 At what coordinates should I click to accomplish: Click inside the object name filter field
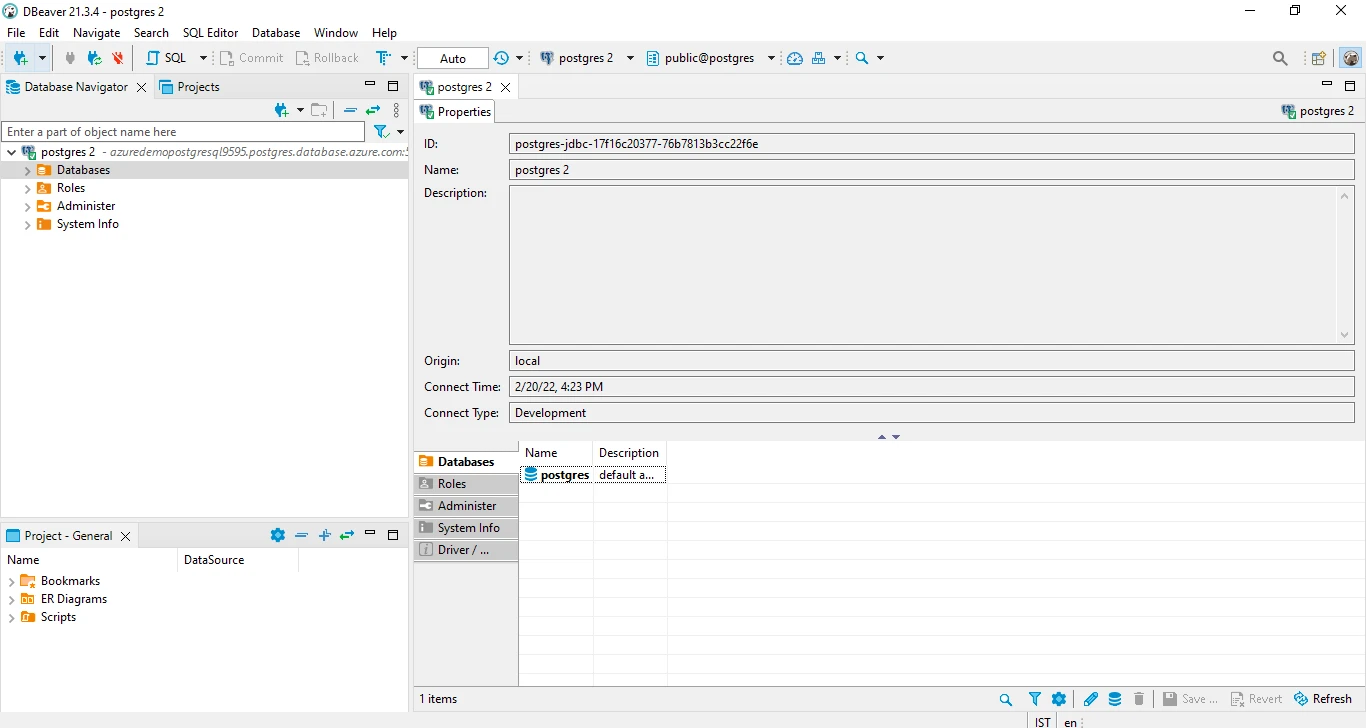tap(180, 131)
